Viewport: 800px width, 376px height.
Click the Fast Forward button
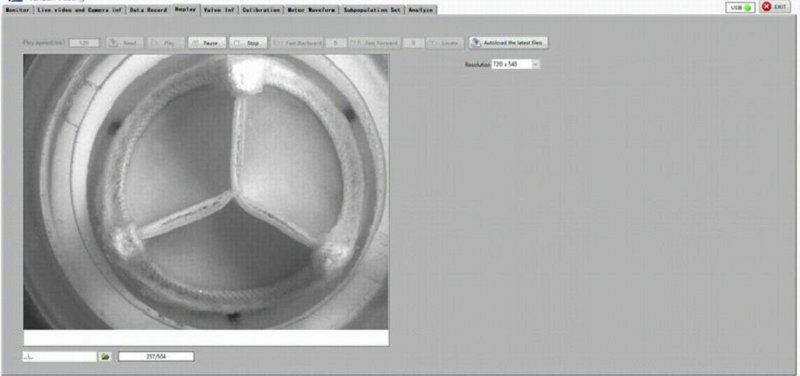[x=374, y=43]
